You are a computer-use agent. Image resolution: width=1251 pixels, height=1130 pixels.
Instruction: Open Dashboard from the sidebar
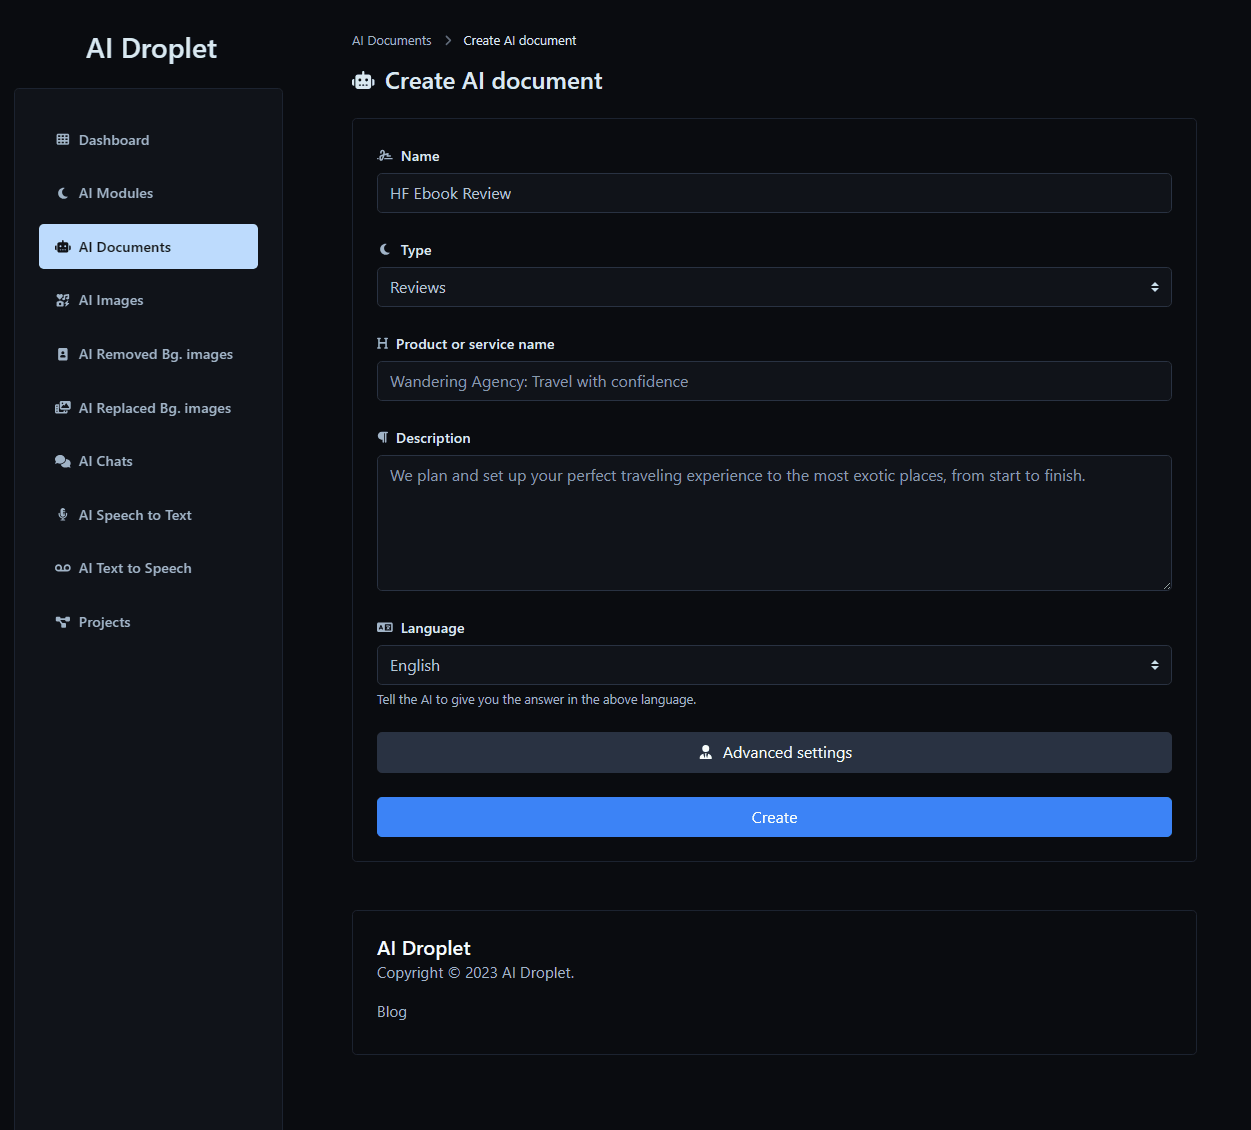[x=148, y=140]
